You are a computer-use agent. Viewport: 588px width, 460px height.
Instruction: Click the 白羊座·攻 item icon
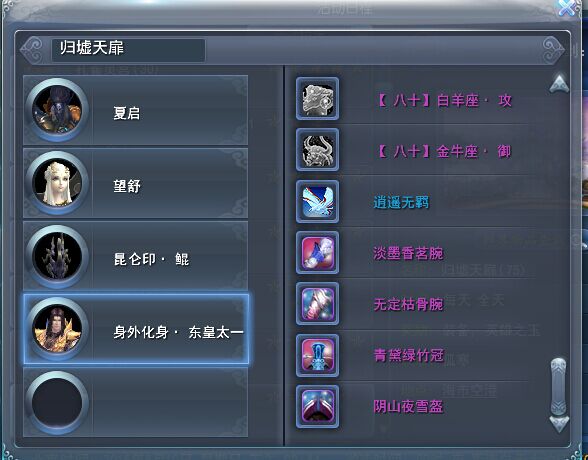(317, 99)
